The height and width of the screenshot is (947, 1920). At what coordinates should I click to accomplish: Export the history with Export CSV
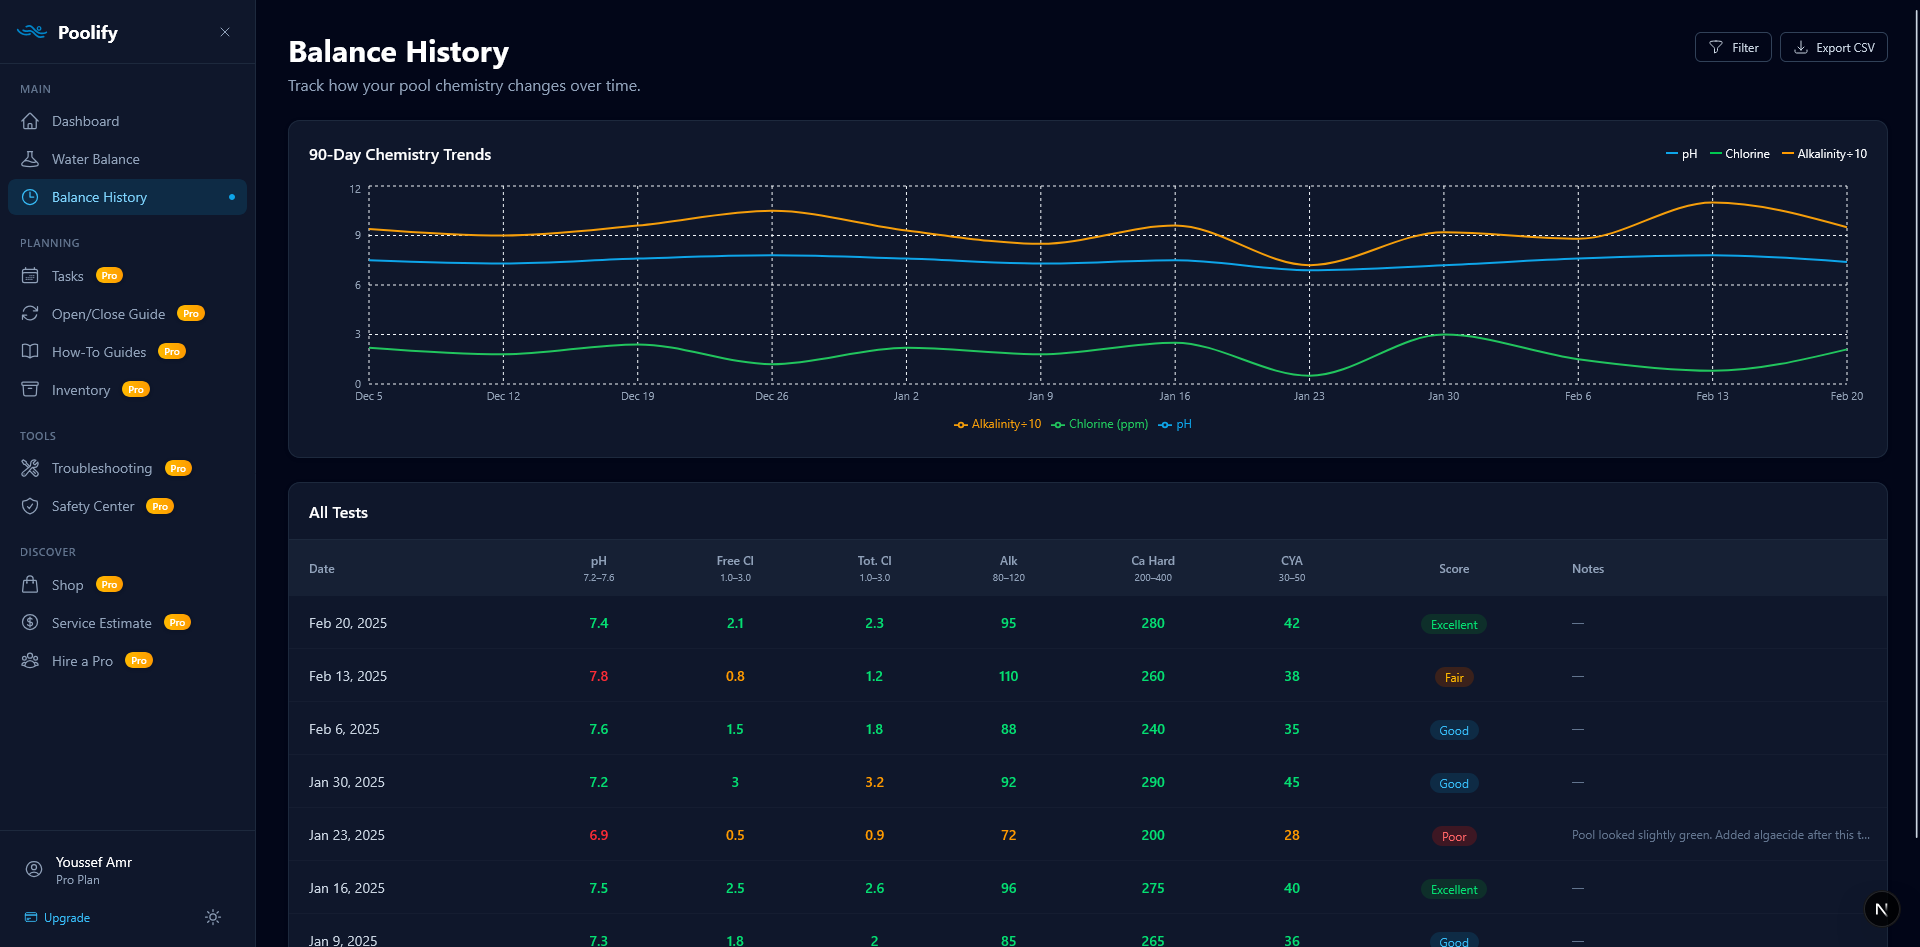click(x=1834, y=47)
